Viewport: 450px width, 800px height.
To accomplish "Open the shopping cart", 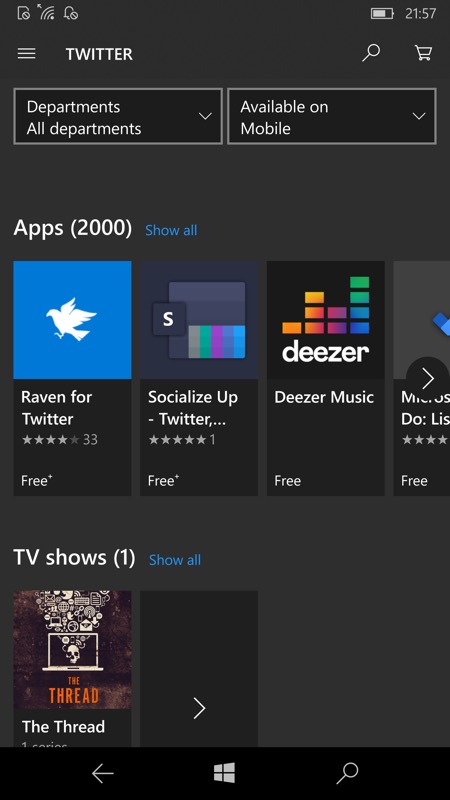I will [x=423, y=53].
